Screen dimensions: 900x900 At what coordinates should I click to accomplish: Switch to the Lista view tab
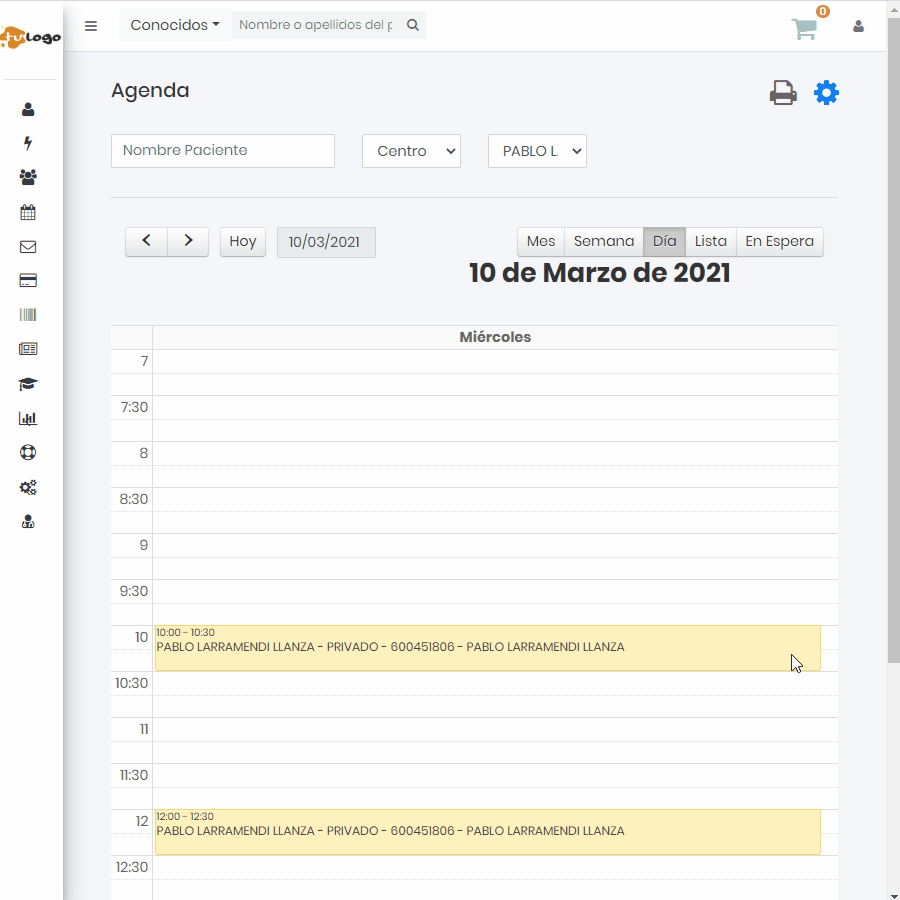pyautogui.click(x=710, y=242)
